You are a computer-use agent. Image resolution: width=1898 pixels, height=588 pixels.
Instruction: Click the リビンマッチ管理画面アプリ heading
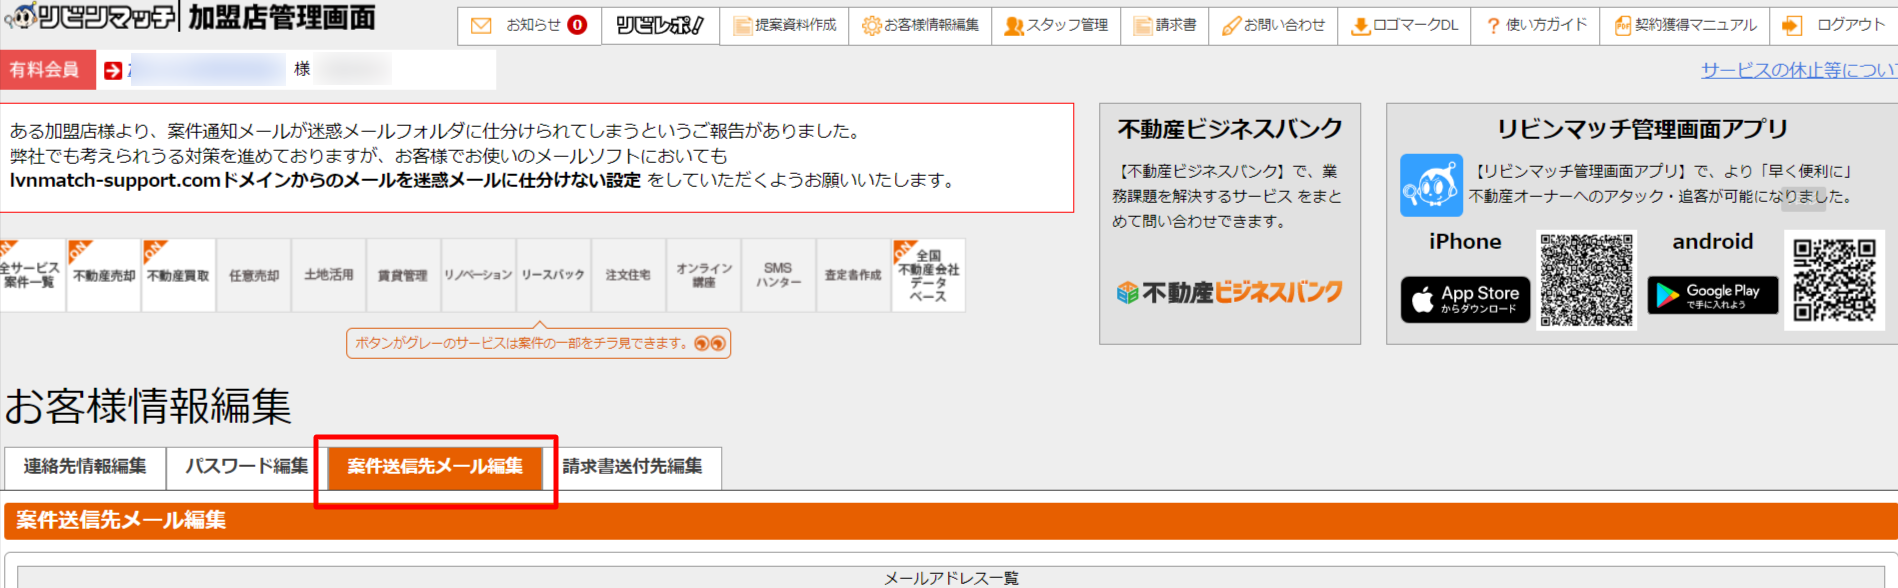[1642, 129]
